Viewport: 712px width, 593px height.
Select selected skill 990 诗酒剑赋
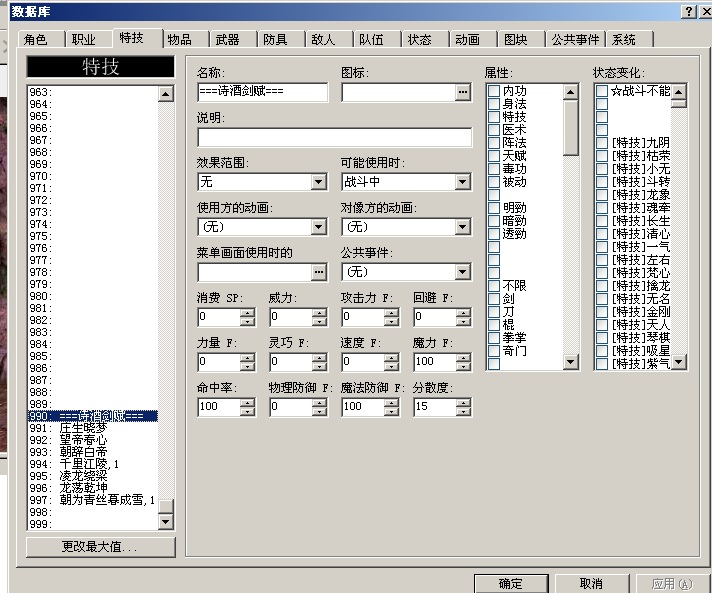[93, 416]
